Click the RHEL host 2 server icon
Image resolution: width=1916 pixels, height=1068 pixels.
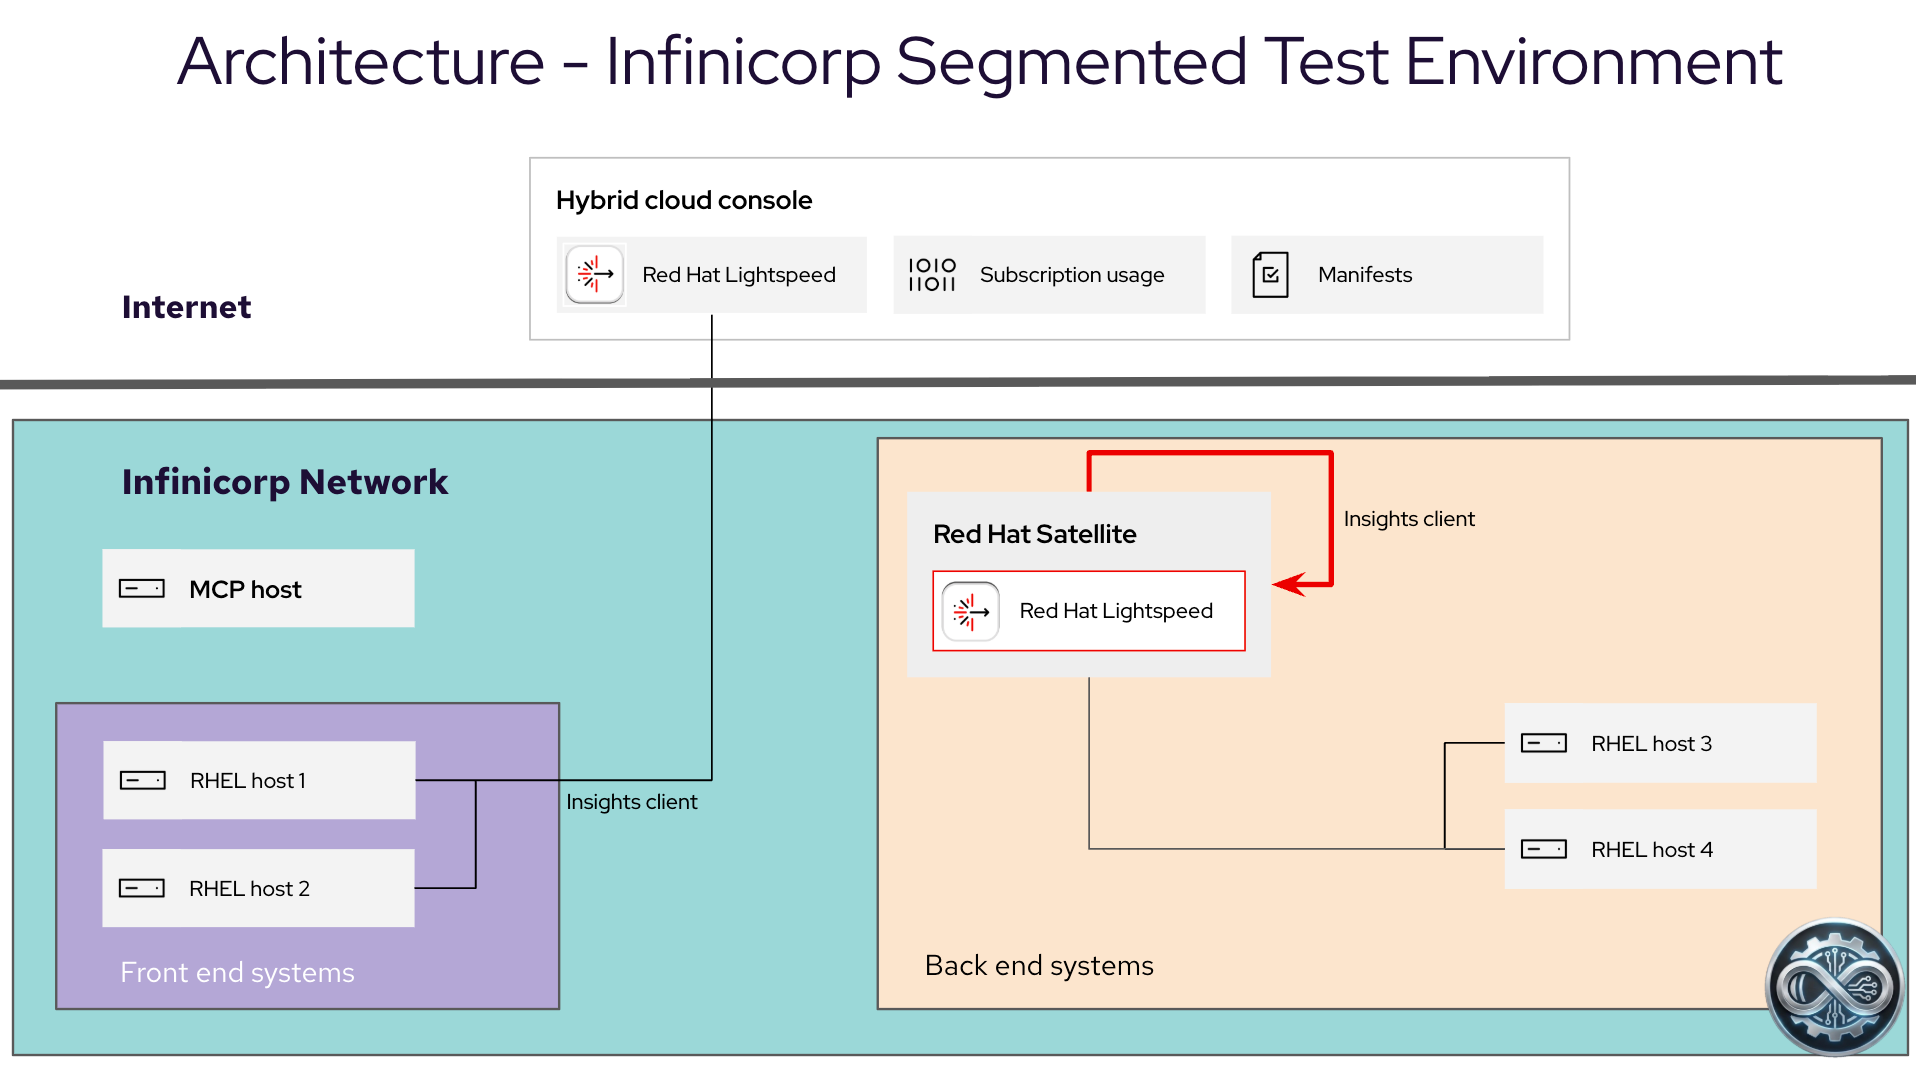coord(142,888)
